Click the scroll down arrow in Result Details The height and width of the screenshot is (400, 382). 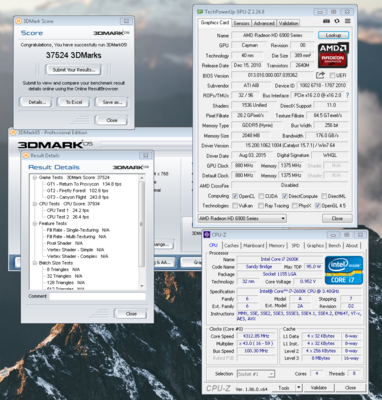pyautogui.click(x=142, y=286)
